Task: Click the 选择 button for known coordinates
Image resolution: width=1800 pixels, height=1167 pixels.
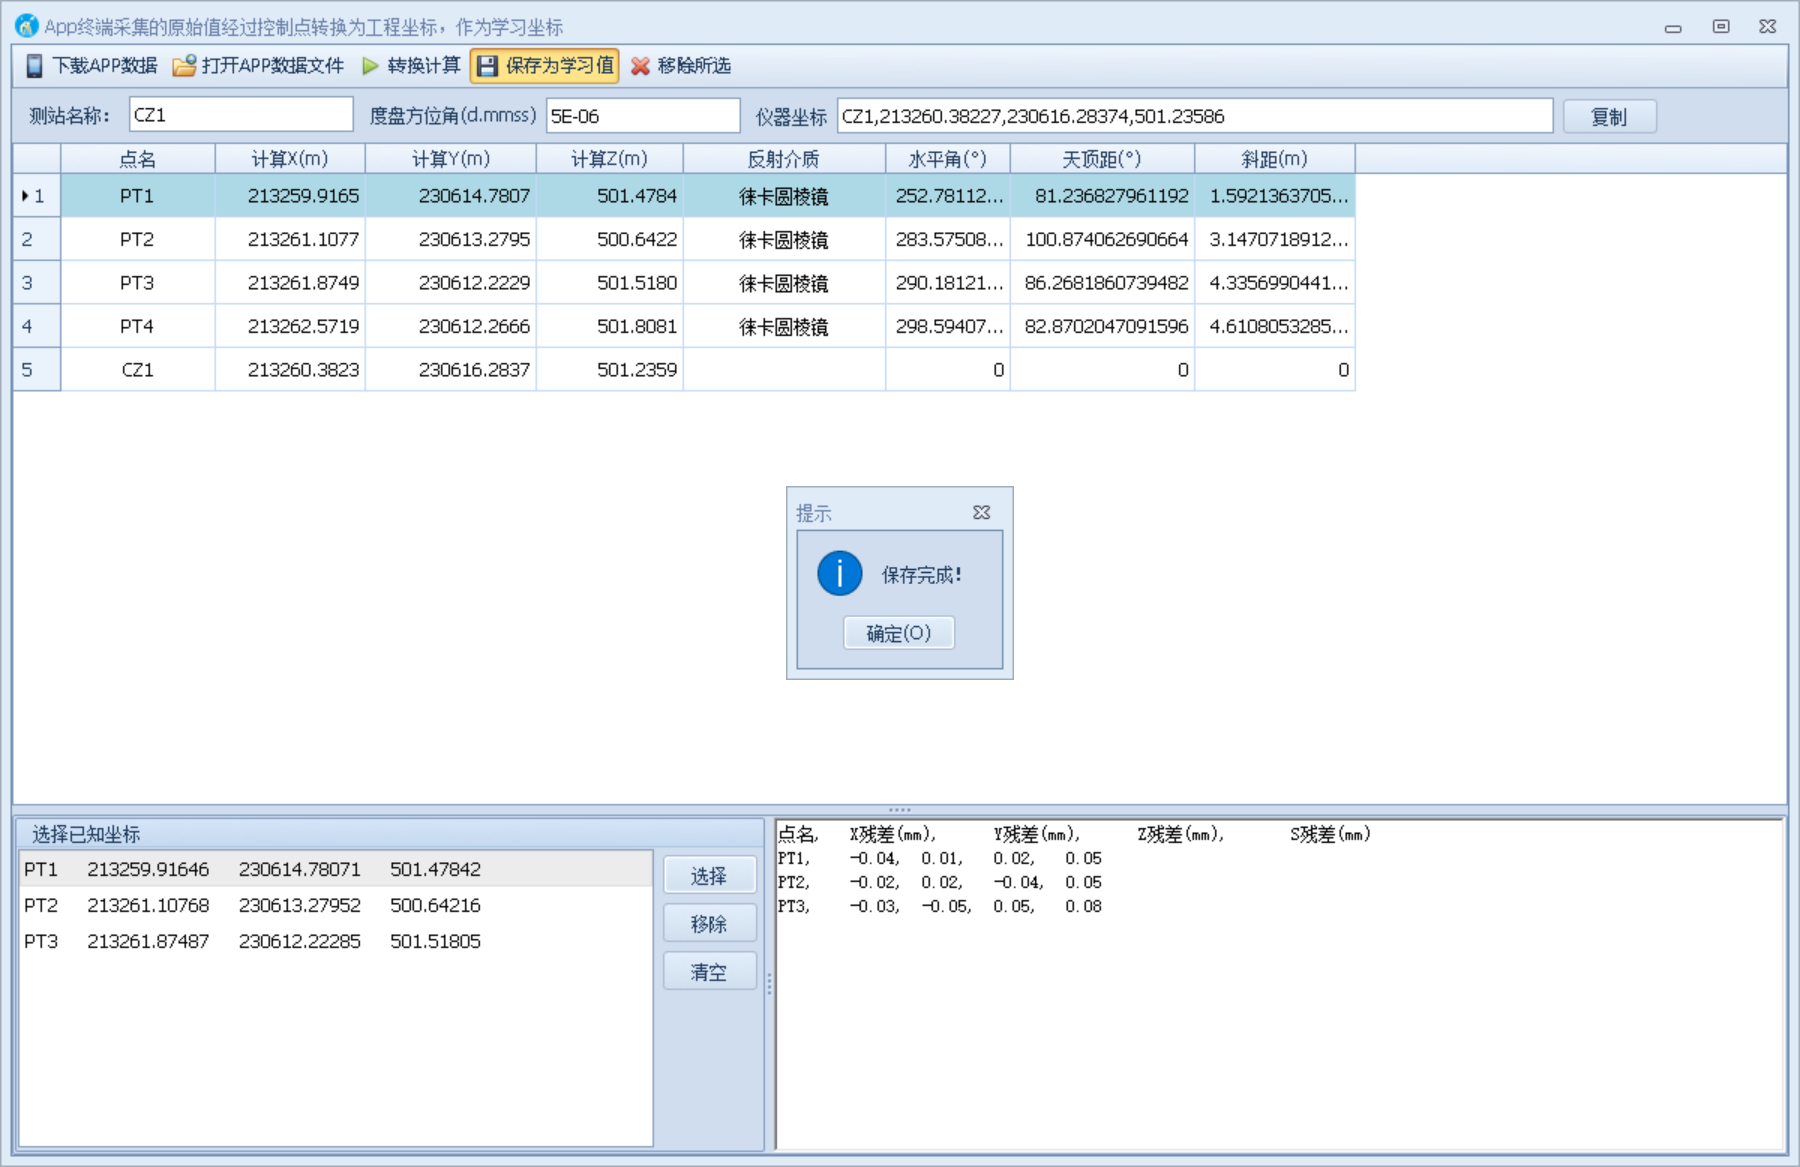Action: click(x=709, y=876)
